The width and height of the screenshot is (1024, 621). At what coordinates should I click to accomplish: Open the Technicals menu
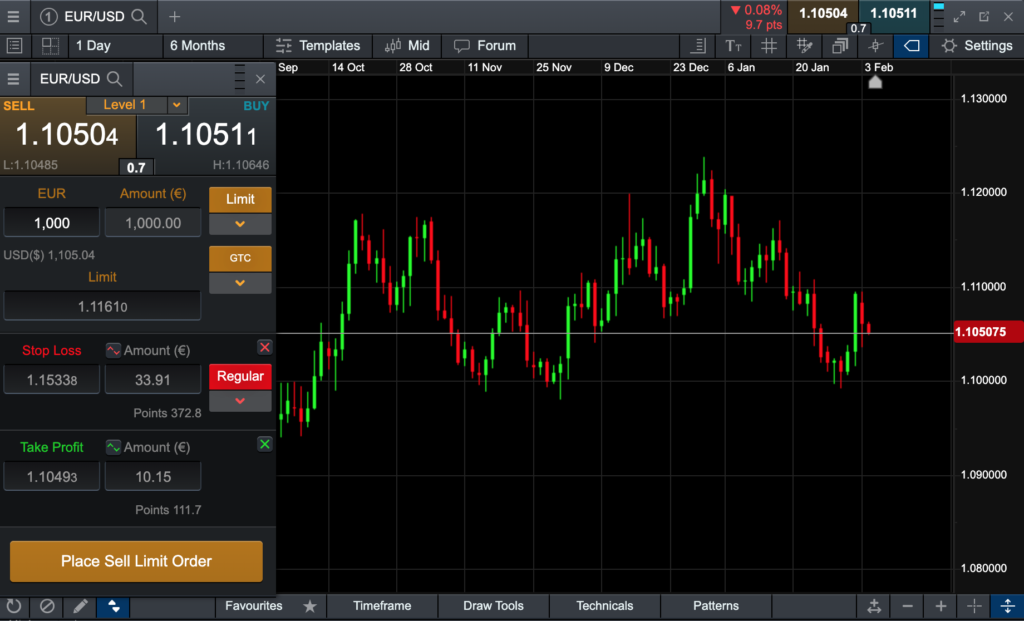pyautogui.click(x=604, y=606)
